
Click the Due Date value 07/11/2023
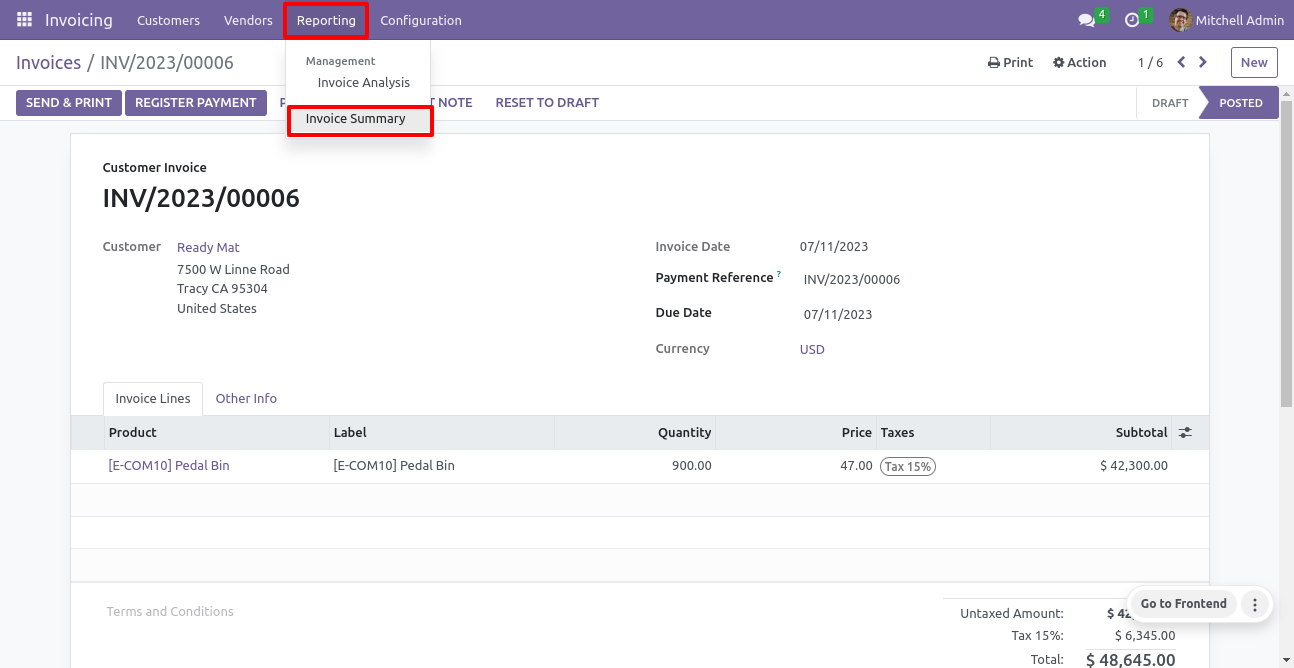pos(838,315)
